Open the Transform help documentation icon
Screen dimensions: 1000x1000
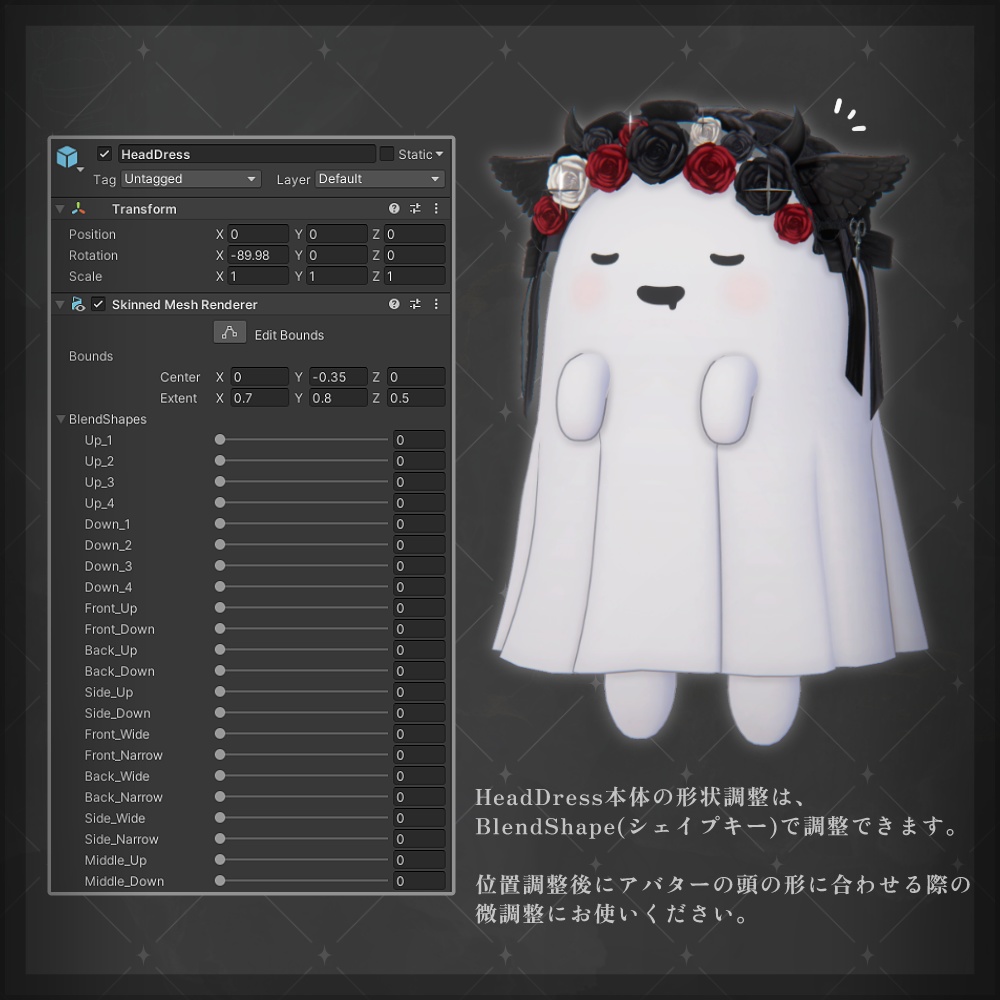tap(395, 208)
